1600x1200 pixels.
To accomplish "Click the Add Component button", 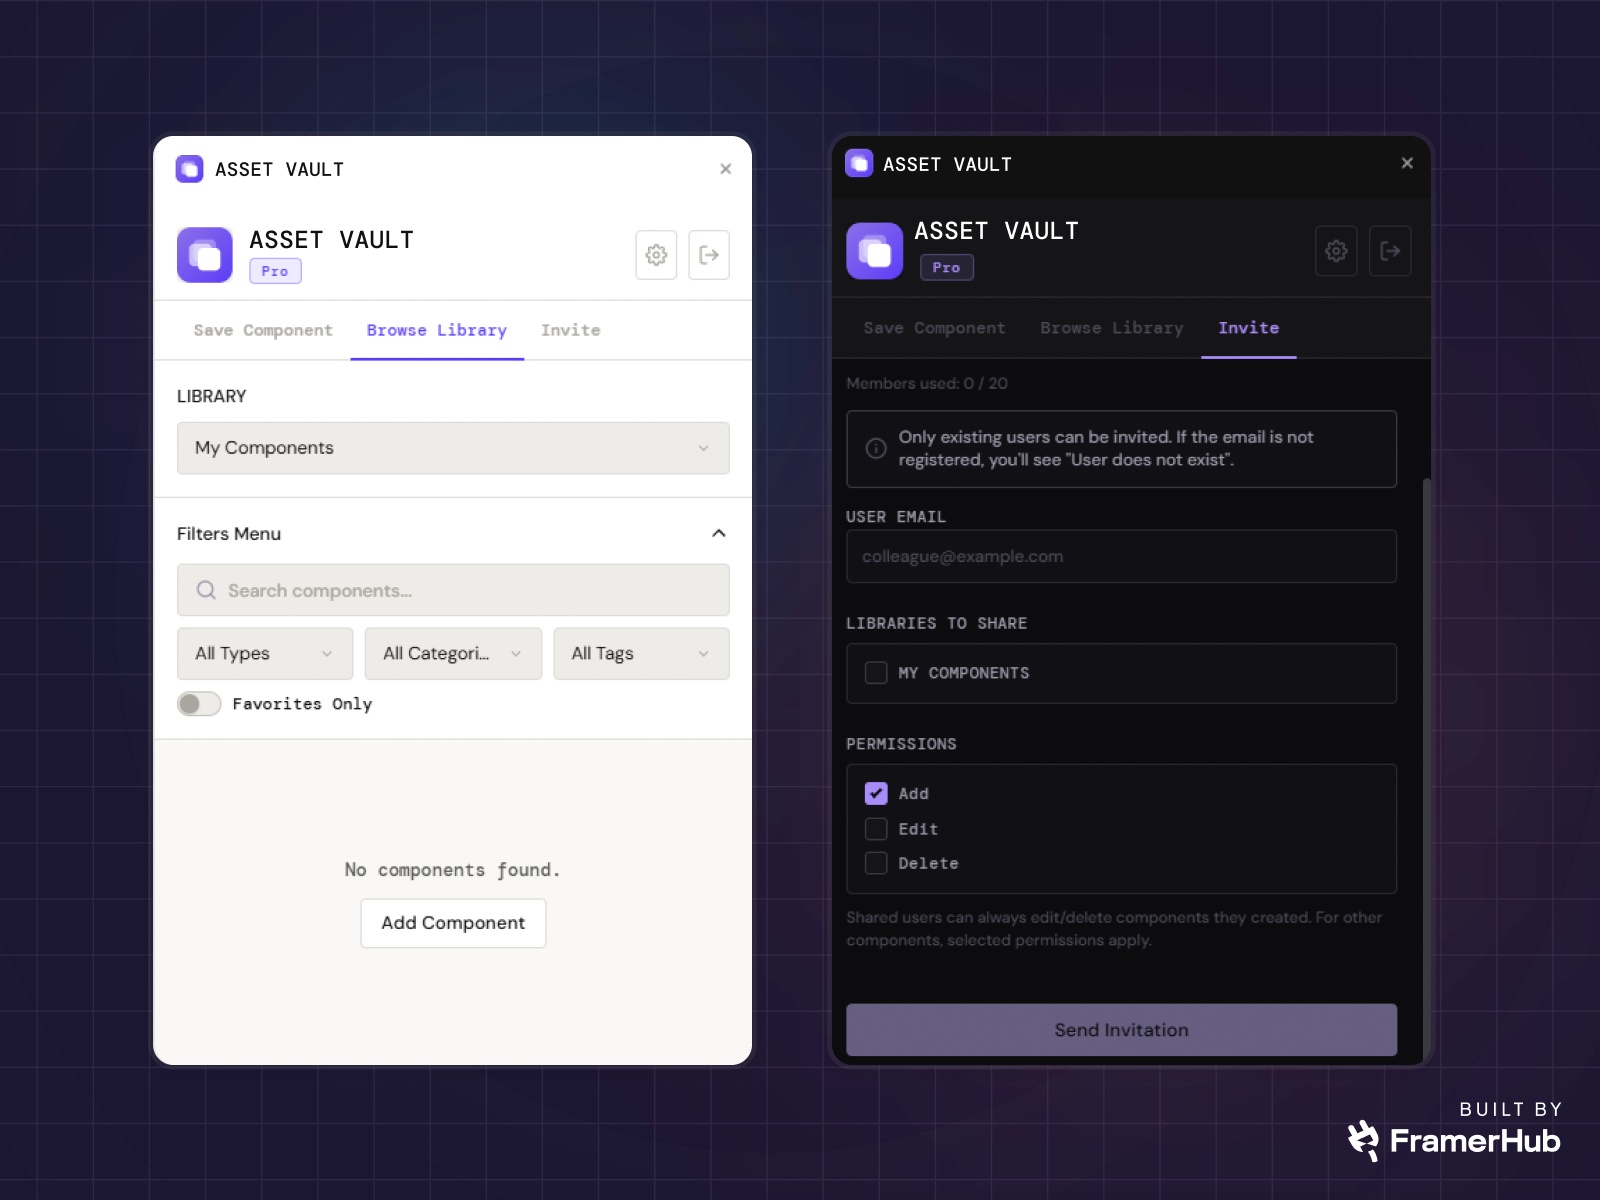I will (x=452, y=922).
